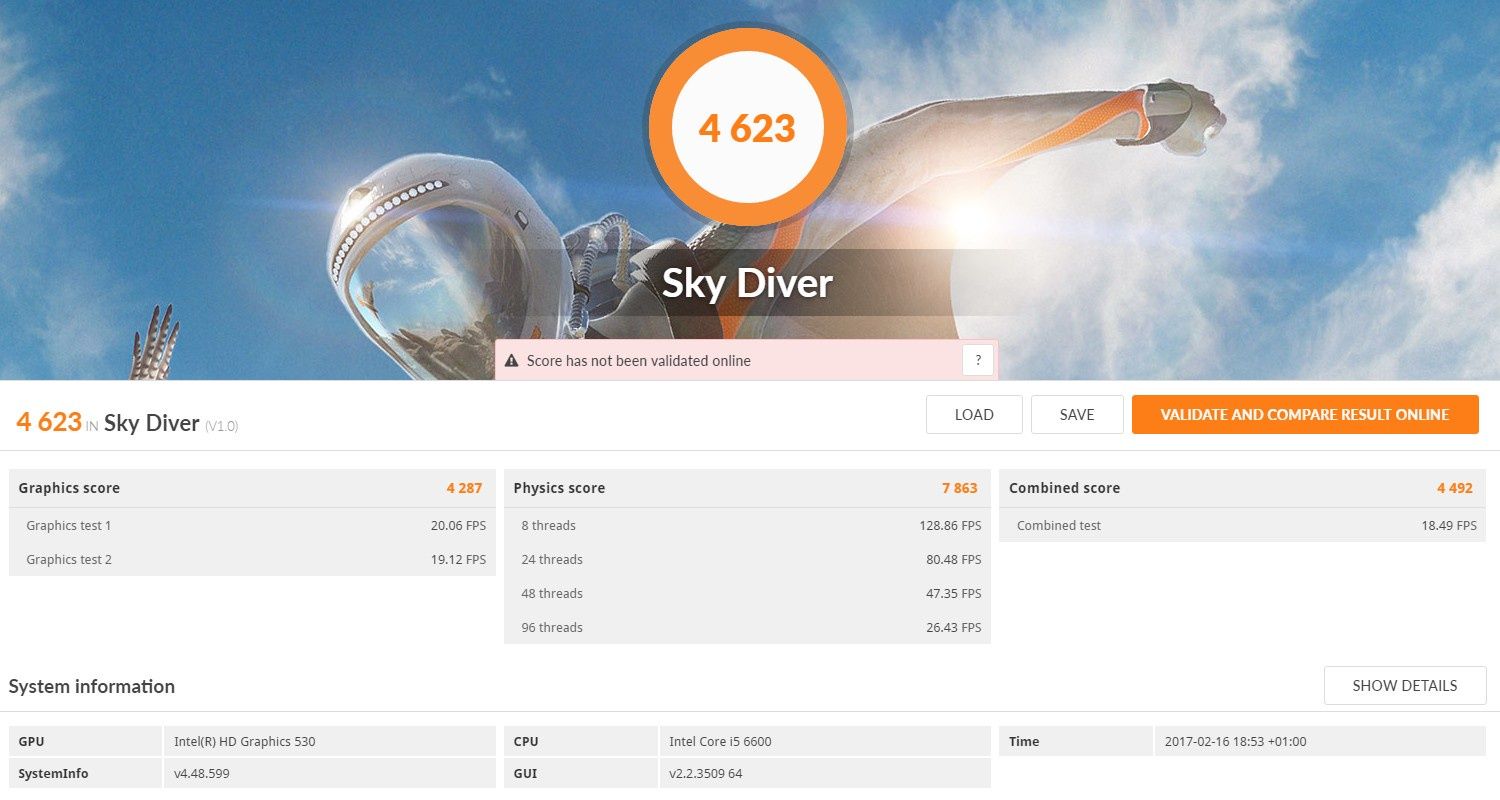Click the SystemInfo label cell
Screen dimensions: 1500x800
click(x=85, y=773)
